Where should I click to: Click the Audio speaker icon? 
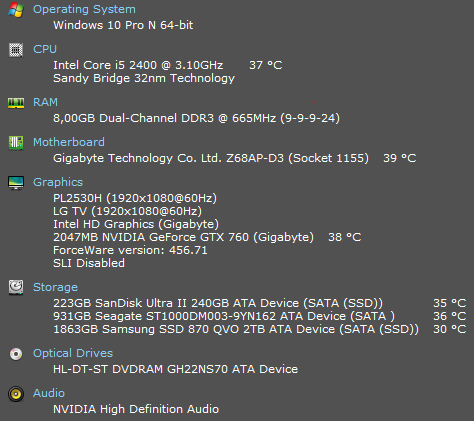coord(16,394)
